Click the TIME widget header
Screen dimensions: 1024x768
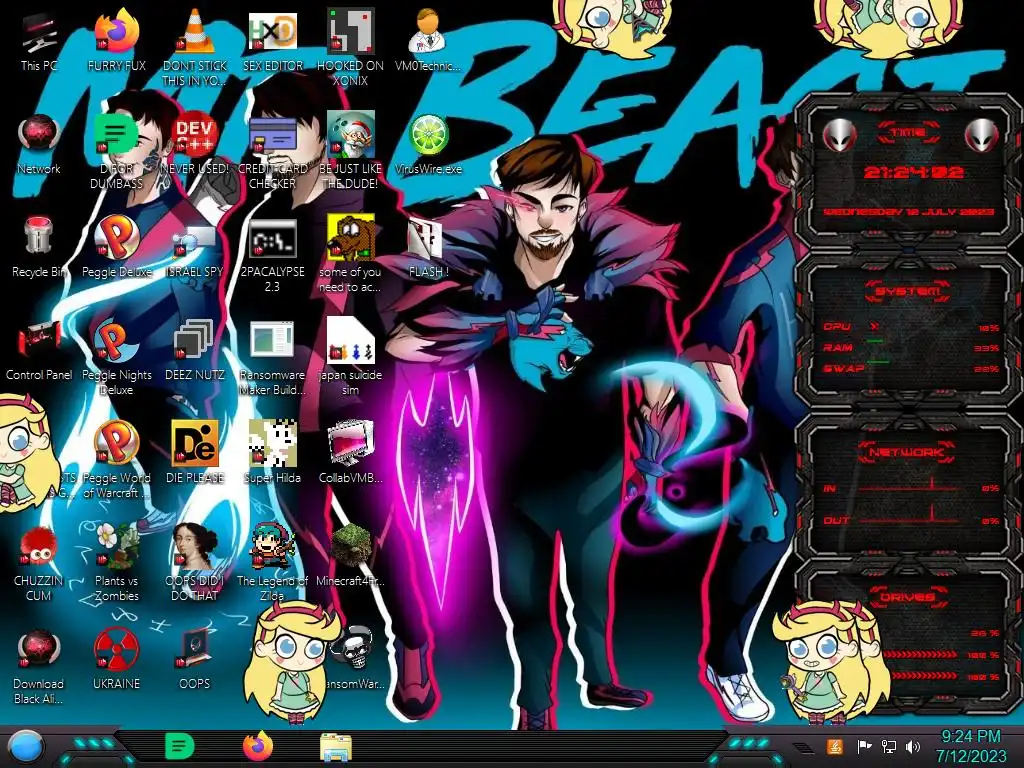(x=908, y=133)
